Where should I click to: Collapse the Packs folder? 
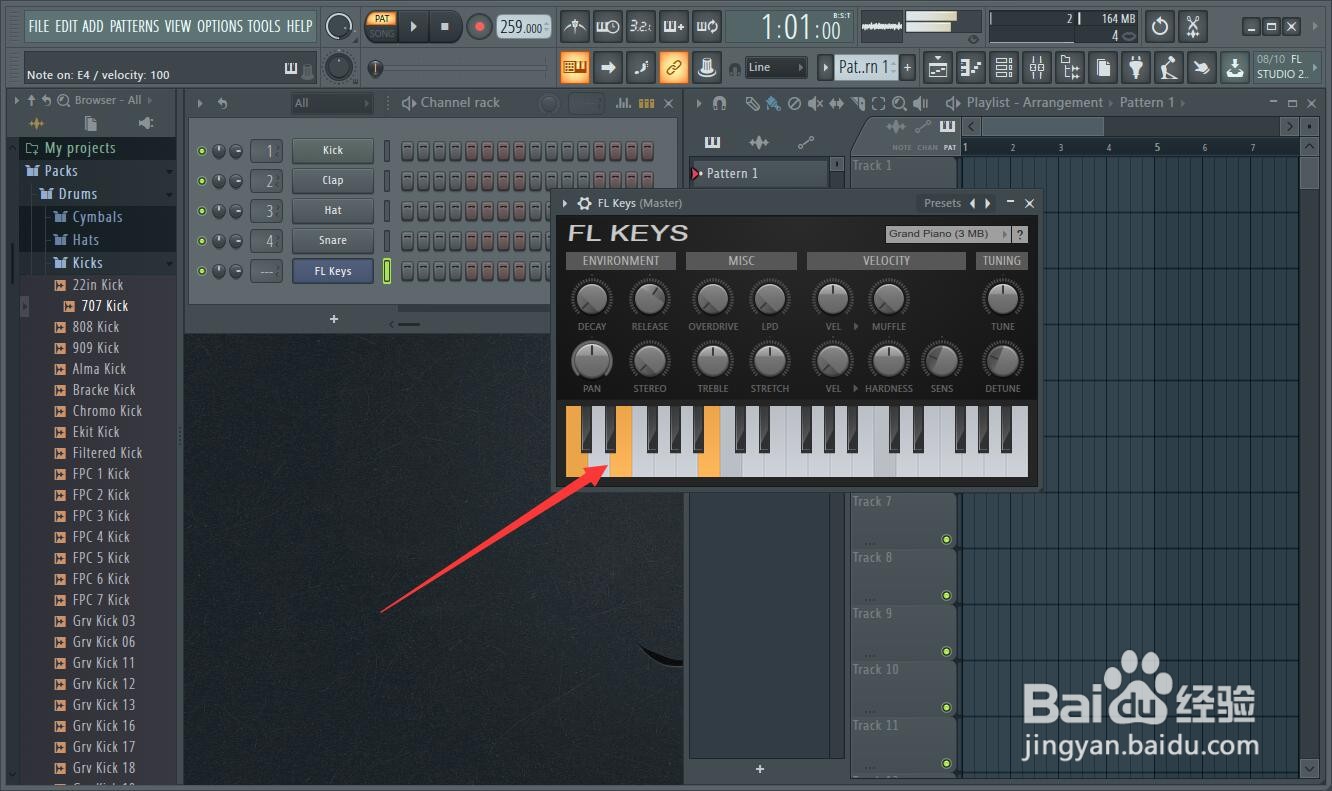pyautogui.click(x=170, y=171)
